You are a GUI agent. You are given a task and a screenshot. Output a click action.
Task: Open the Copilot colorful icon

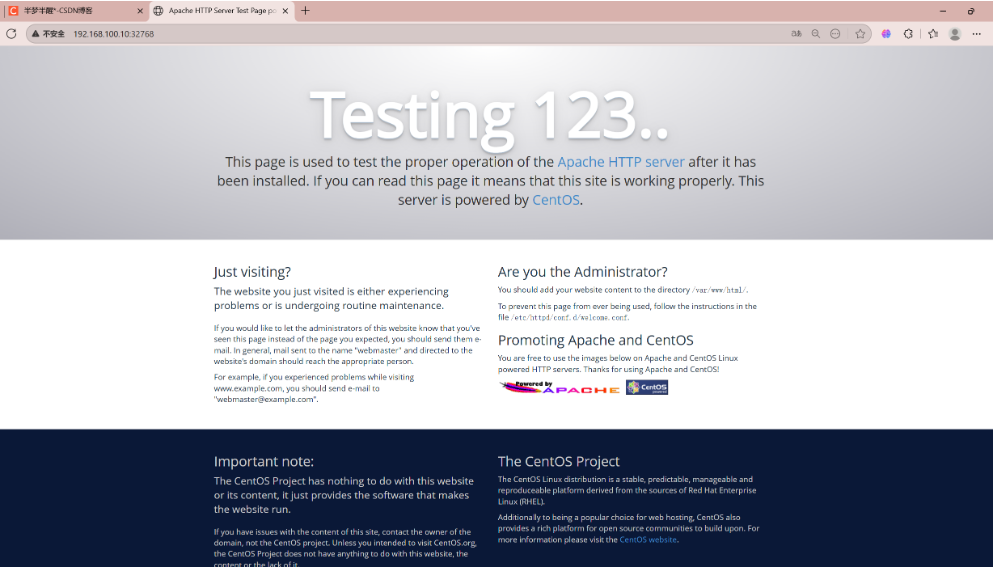click(886, 34)
